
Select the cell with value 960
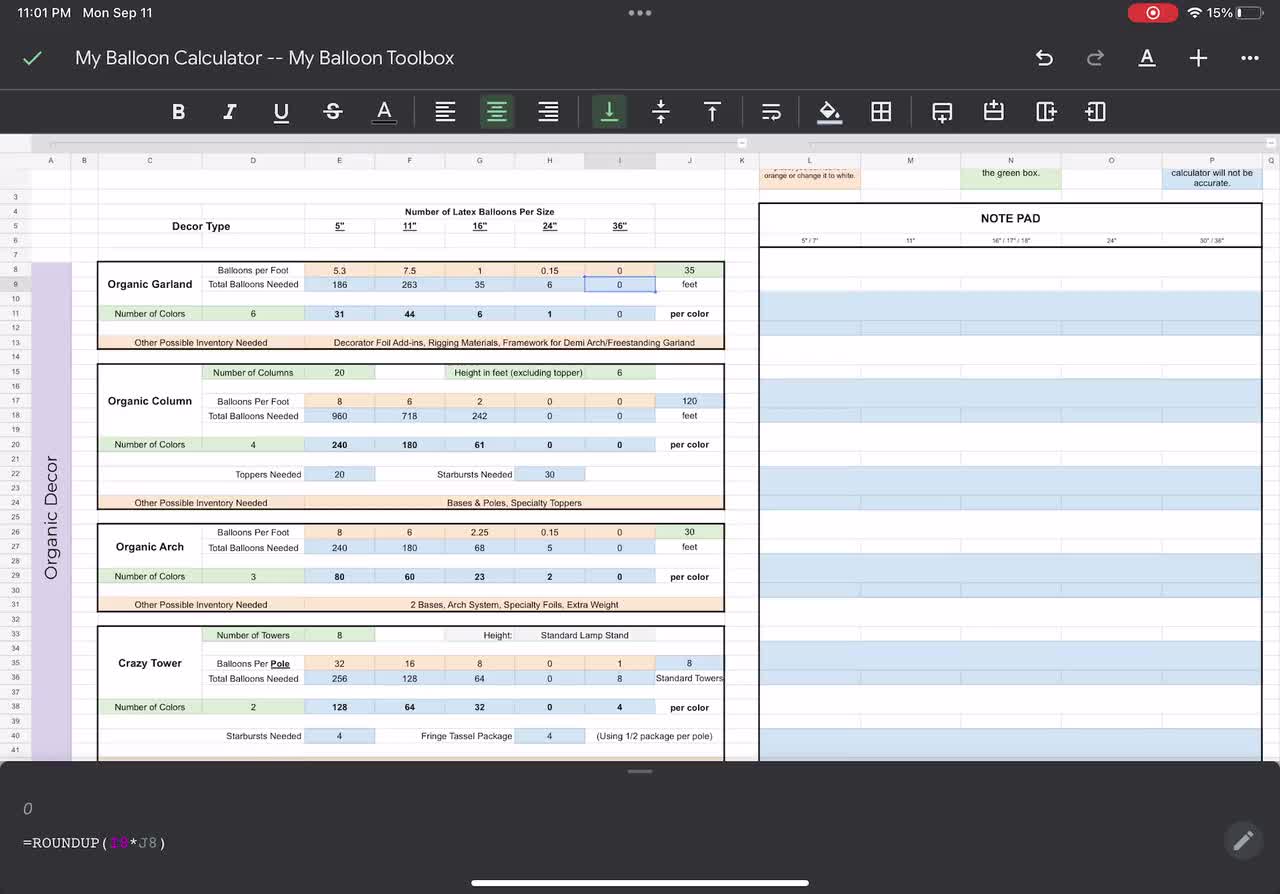click(x=339, y=416)
